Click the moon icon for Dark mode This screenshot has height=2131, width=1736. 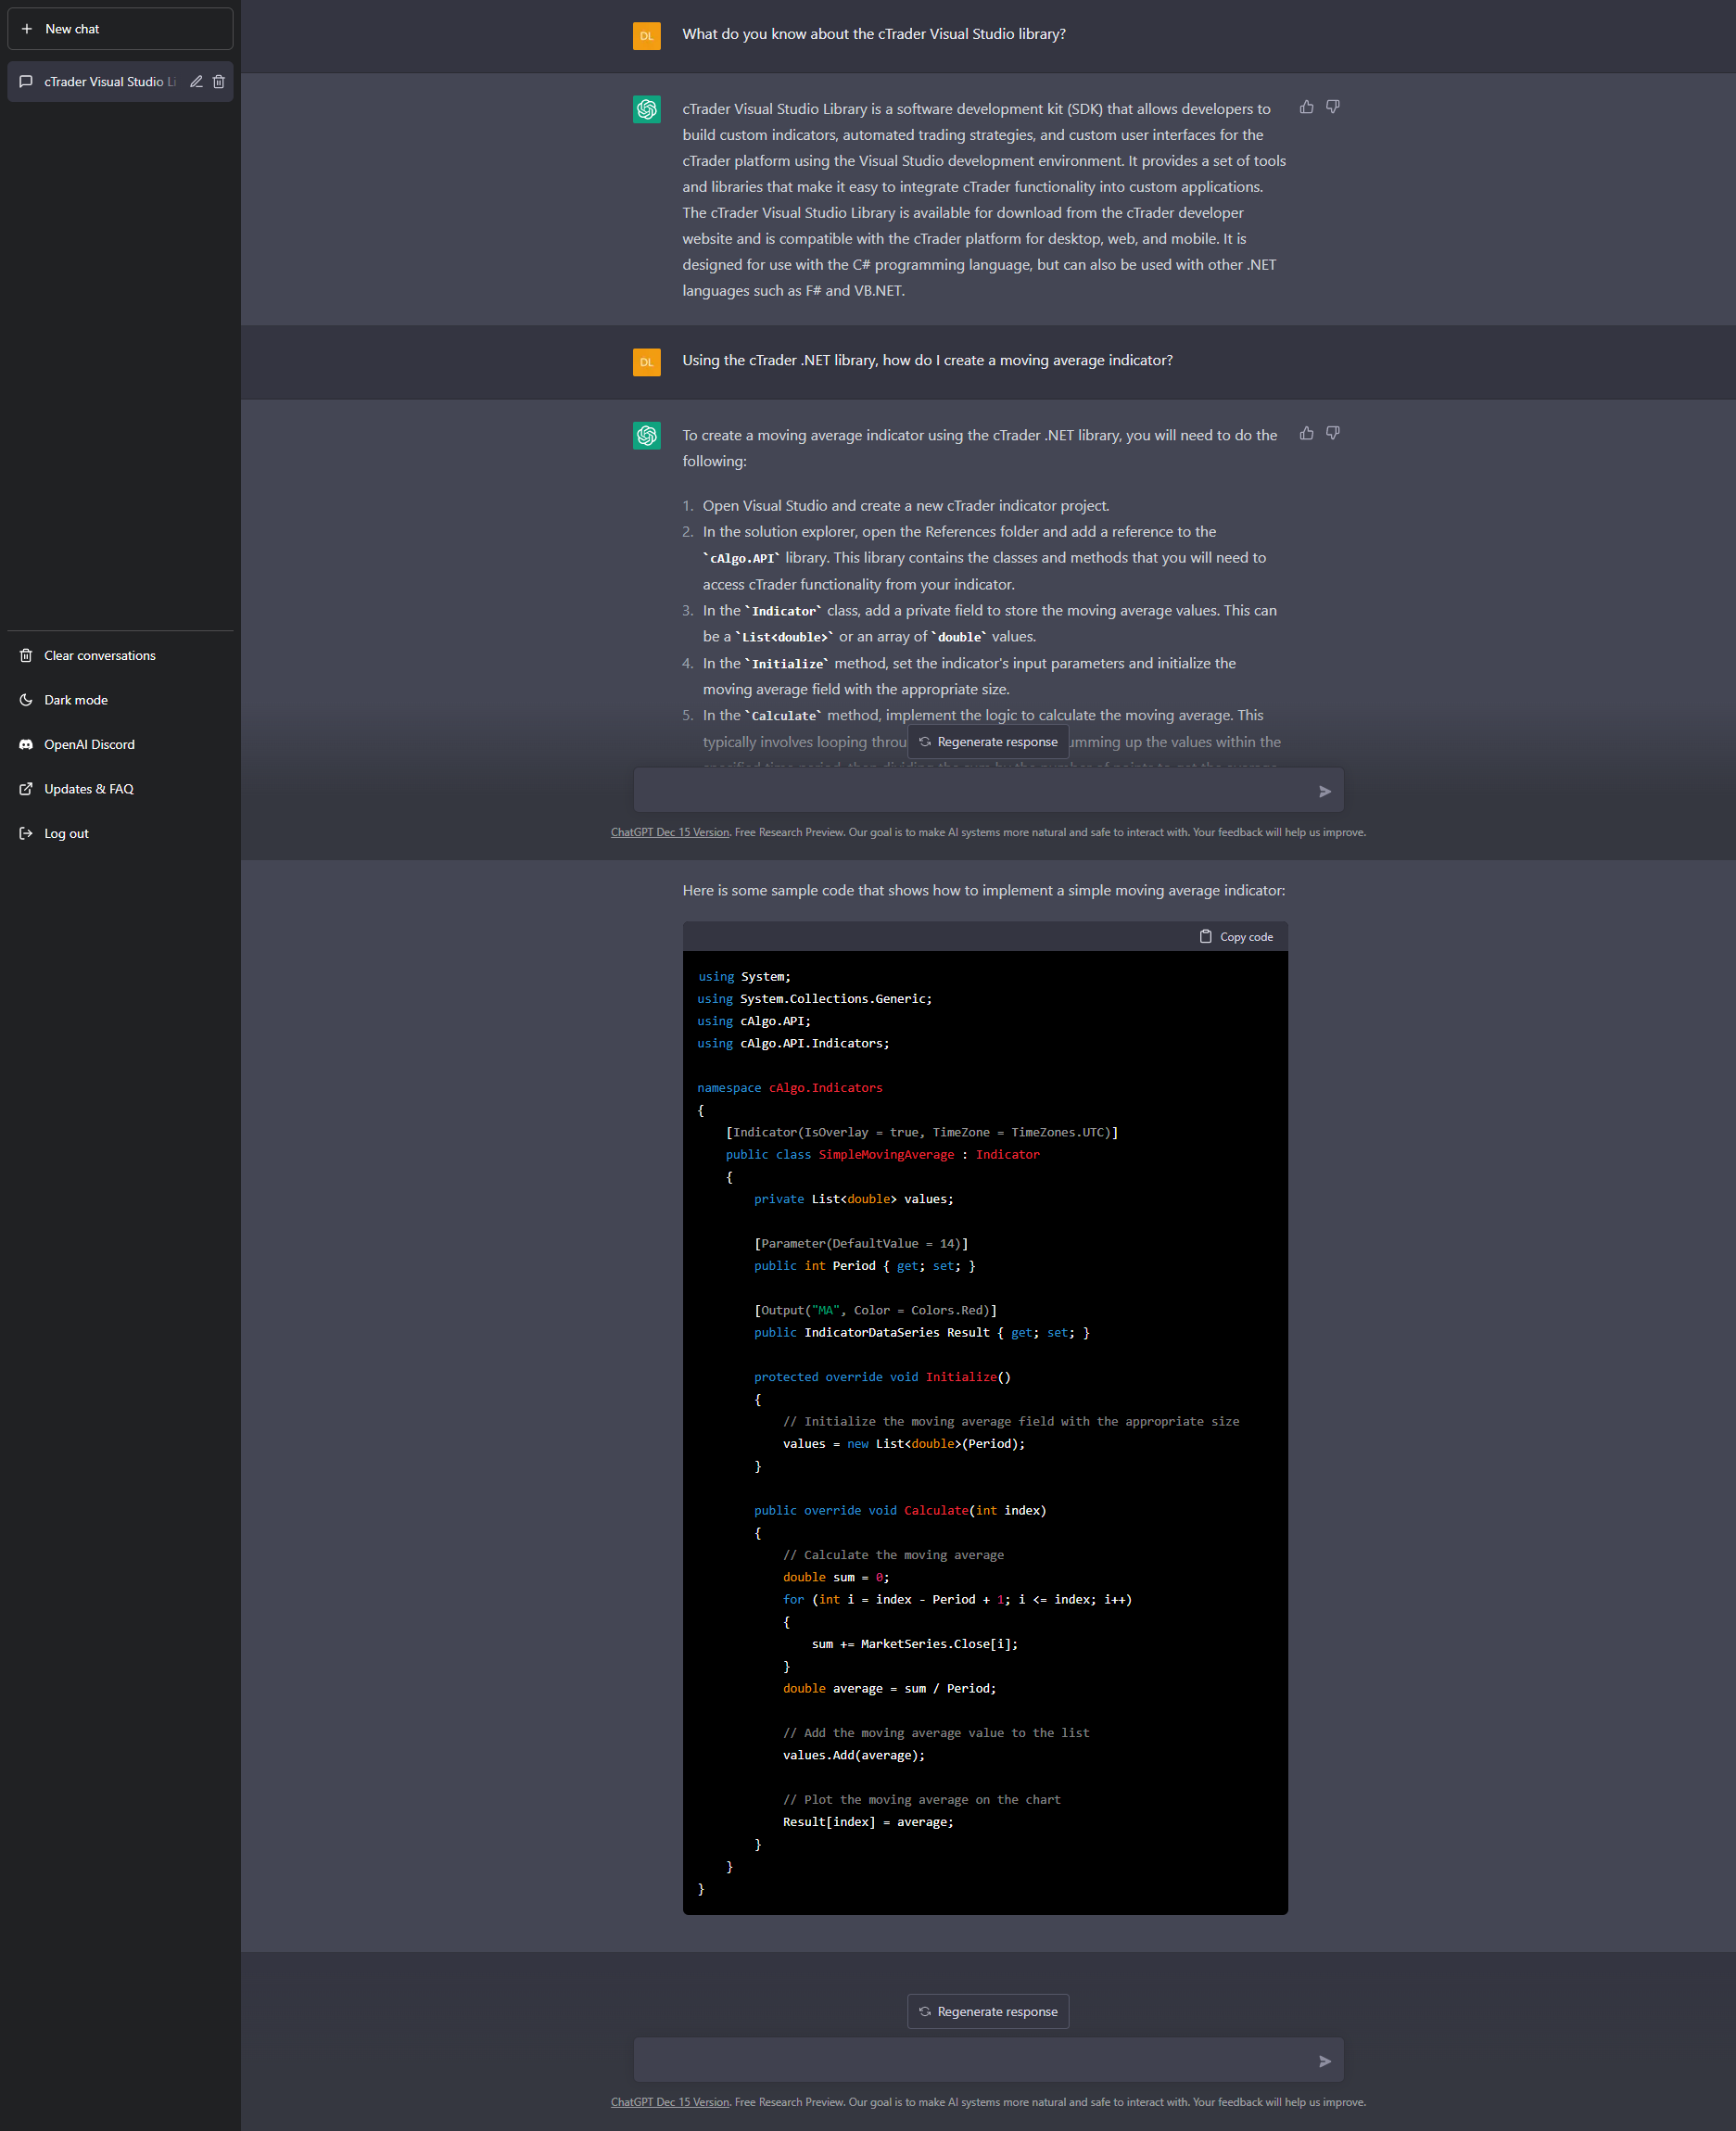tap(26, 700)
